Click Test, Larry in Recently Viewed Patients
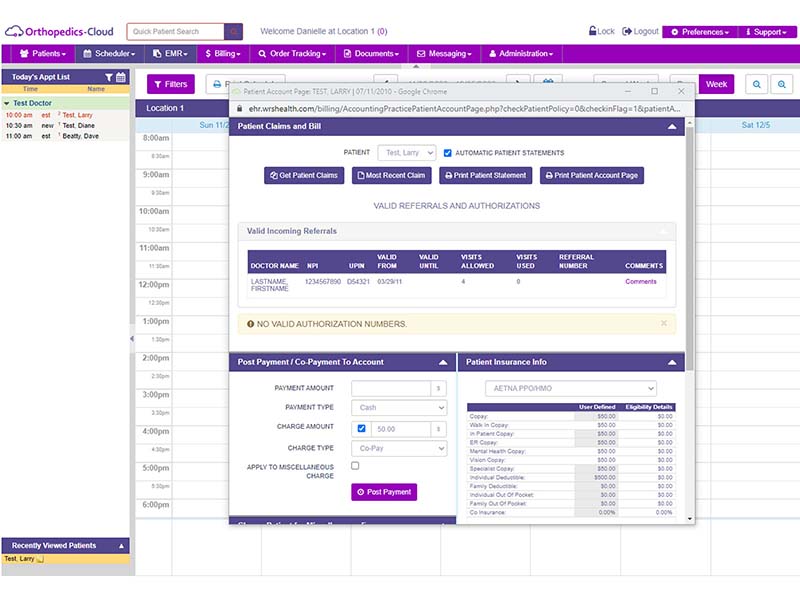This screenshot has width=800, height=600. [19, 559]
